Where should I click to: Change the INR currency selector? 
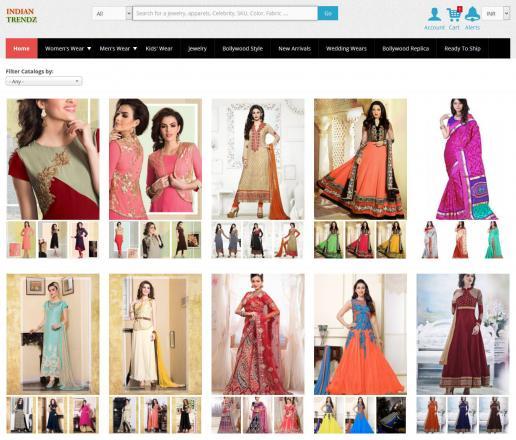coord(497,14)
